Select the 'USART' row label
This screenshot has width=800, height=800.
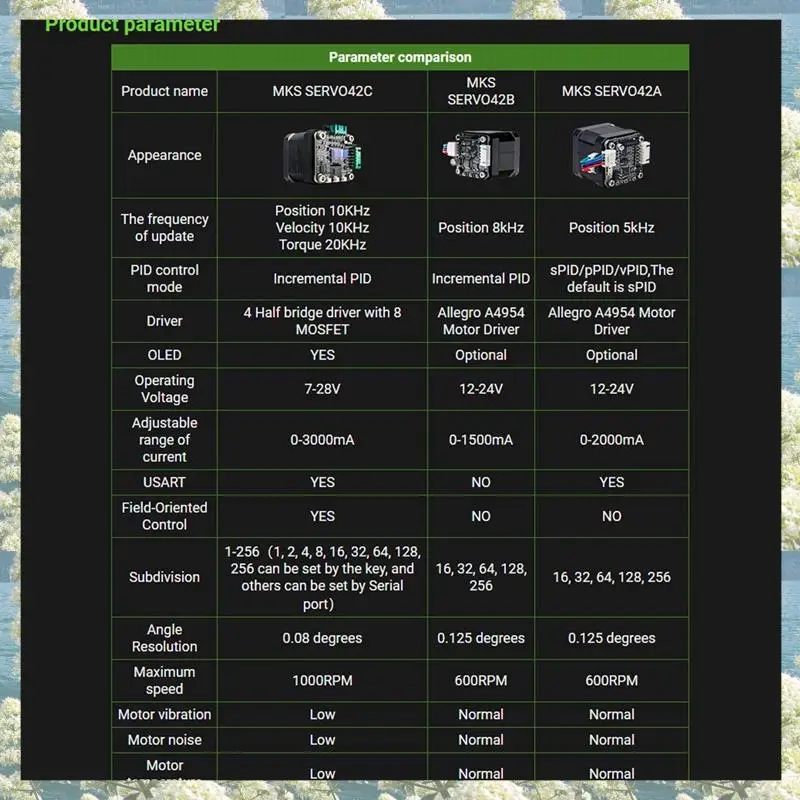click(x=164, y=482)
